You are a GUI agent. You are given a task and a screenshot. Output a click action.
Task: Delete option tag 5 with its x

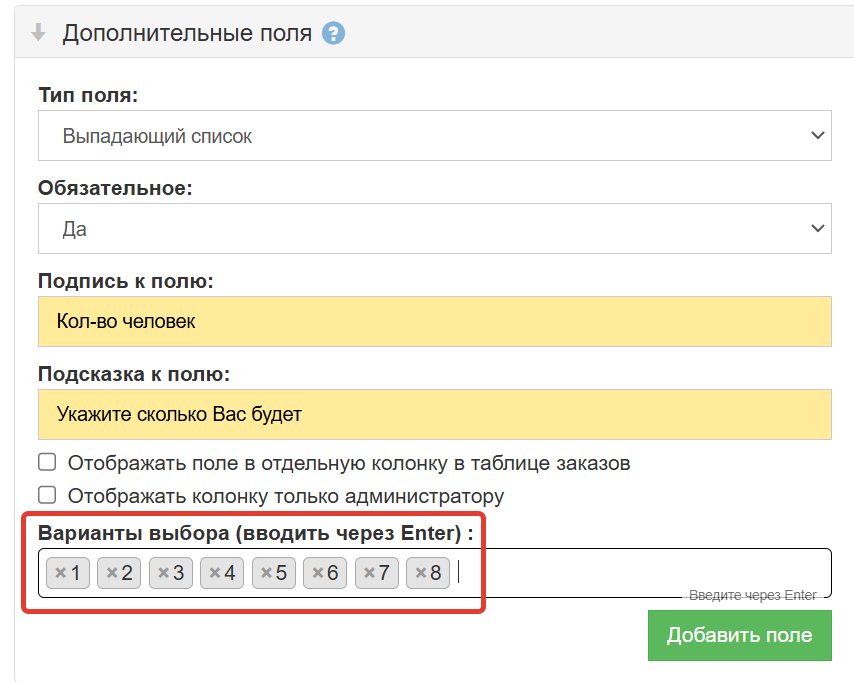266,573
